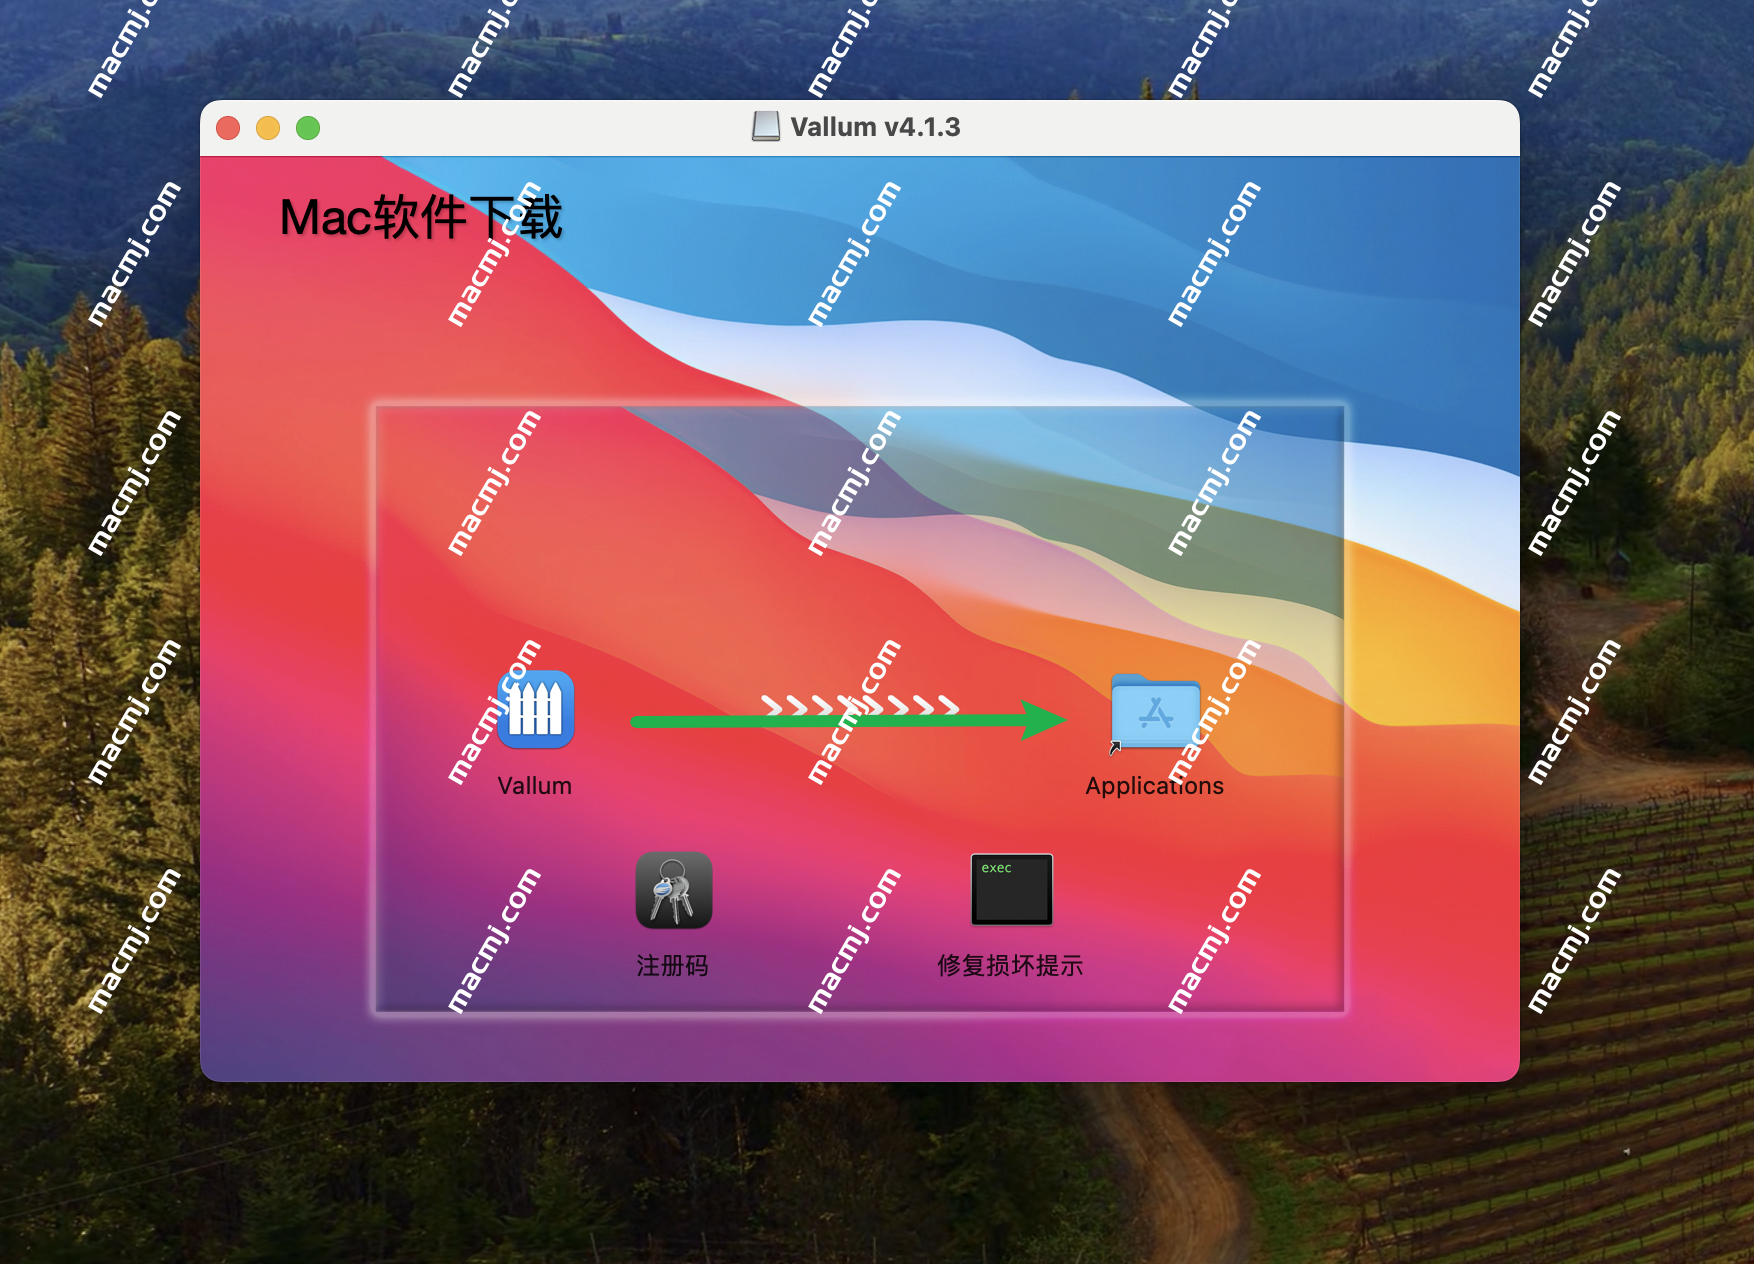Minimize the Vallum v4.1.3 window
This screenshot has width=1754, height=1264.
(x=268, y=128)
